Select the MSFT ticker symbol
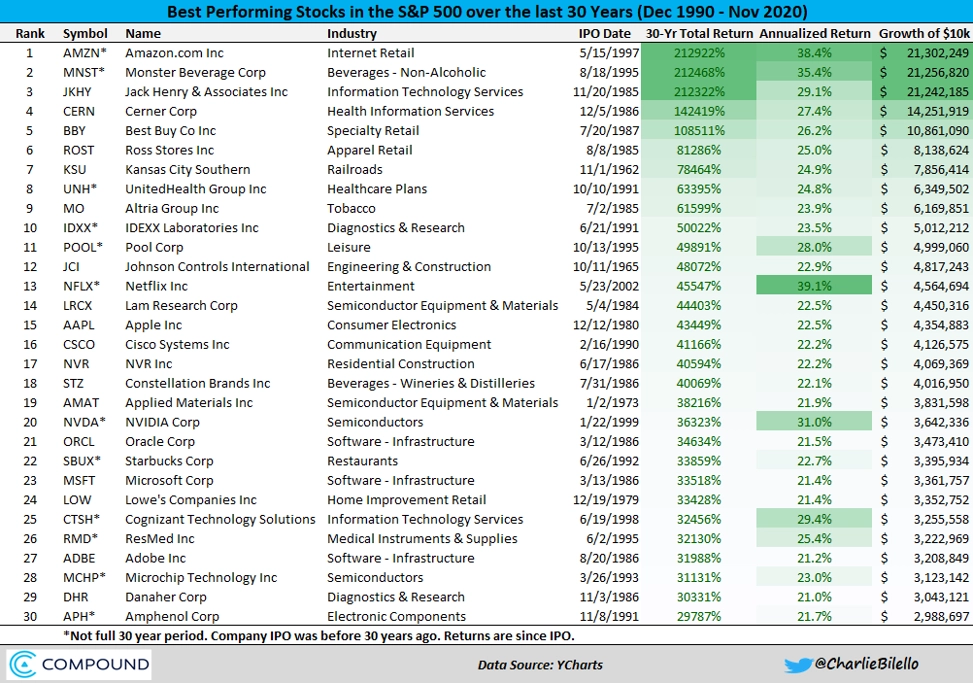 (x=79, y=481)
